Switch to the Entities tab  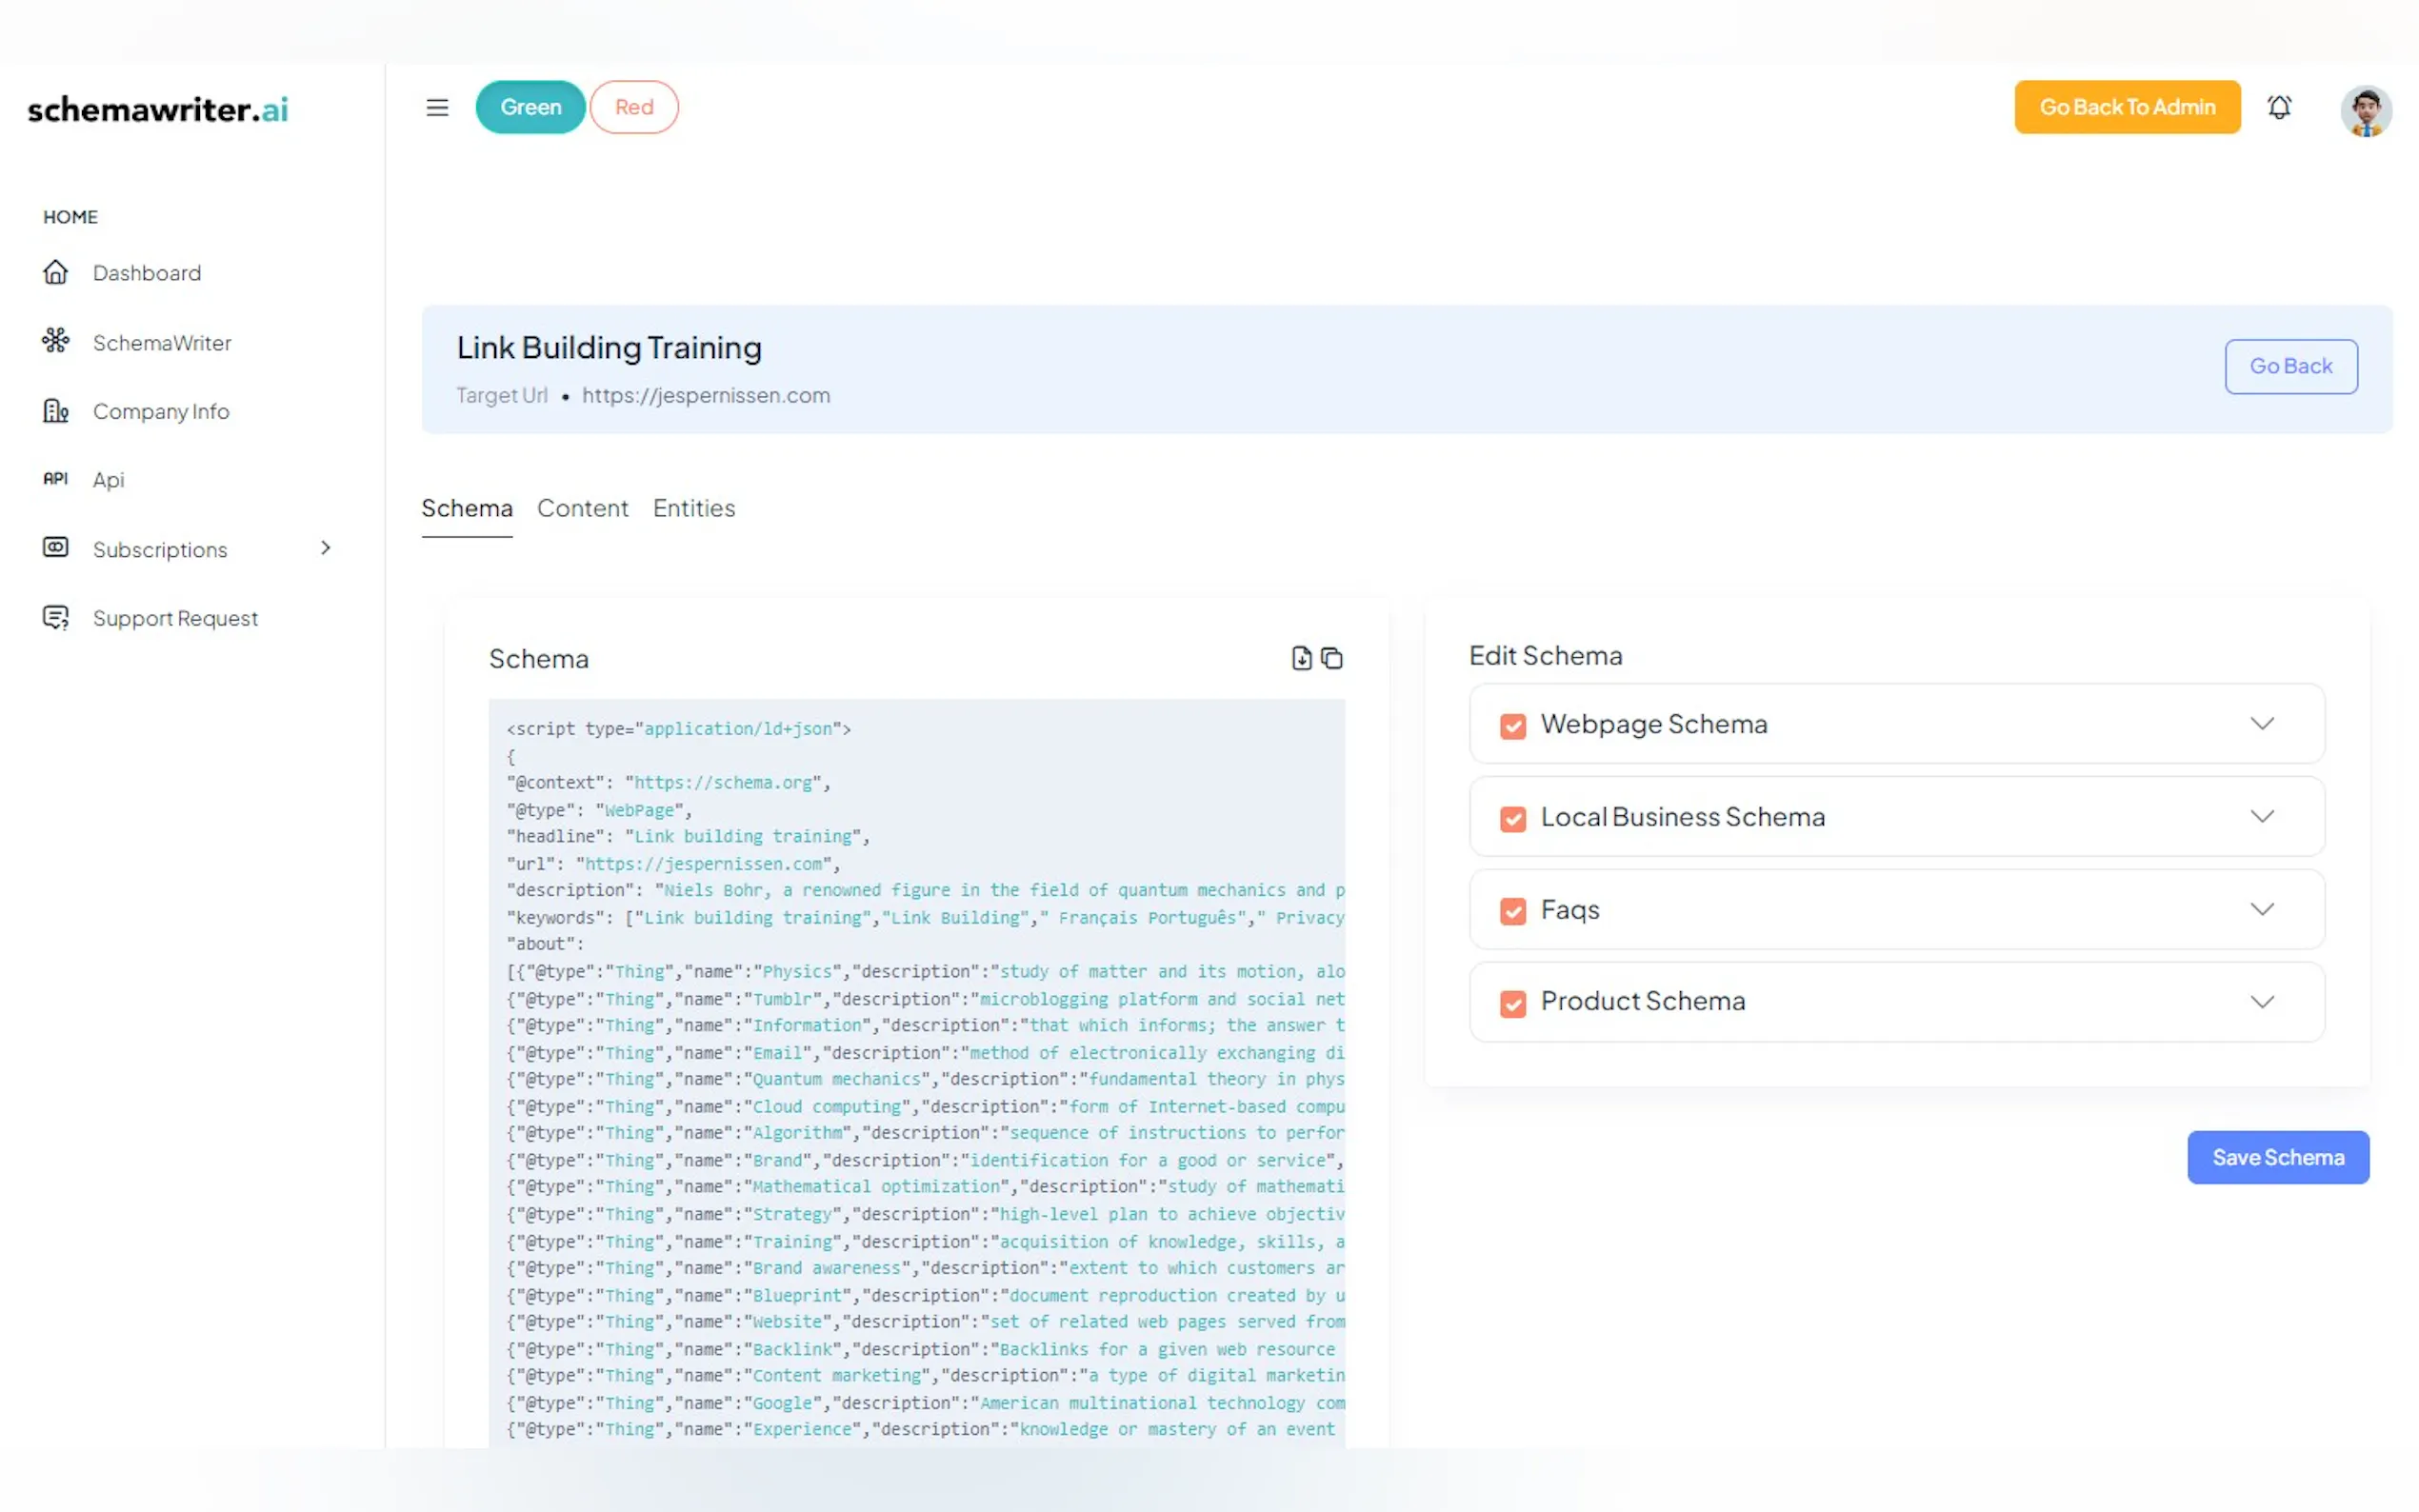(x=693, y=508)
